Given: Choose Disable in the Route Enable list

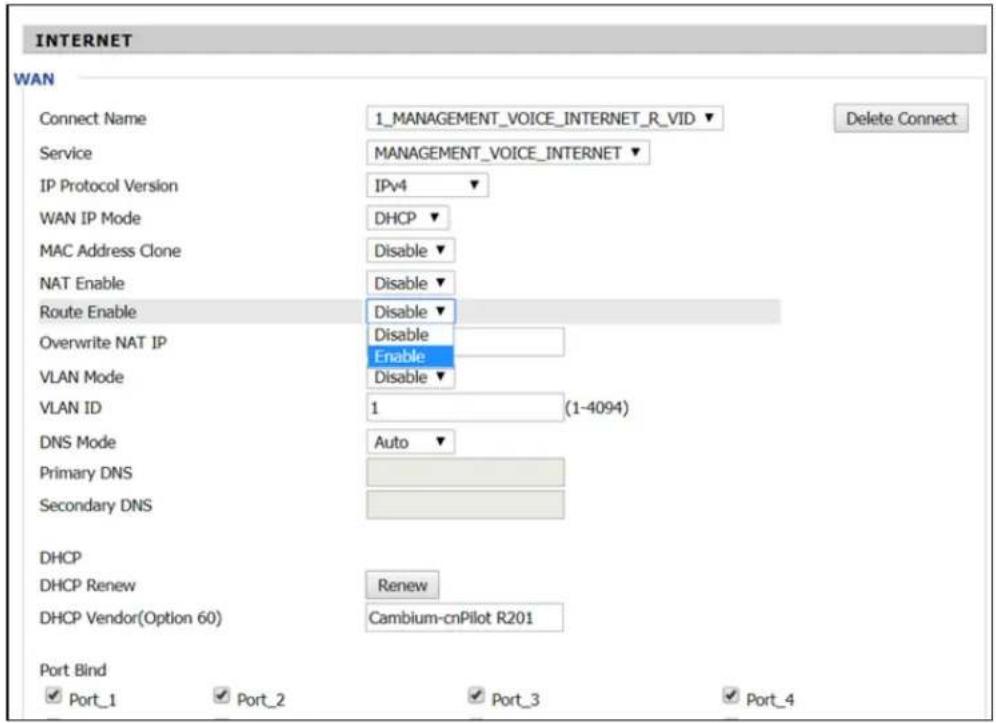Looking at the screenshot, I should 410,335.
